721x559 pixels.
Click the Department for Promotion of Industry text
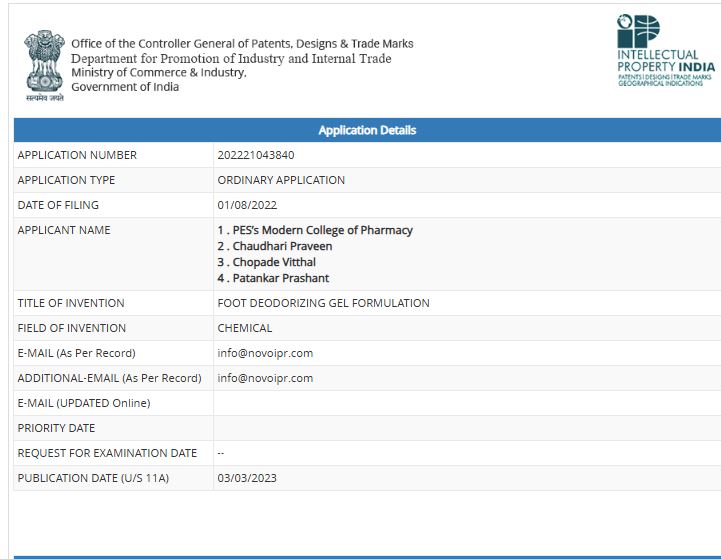coord(231,58)
